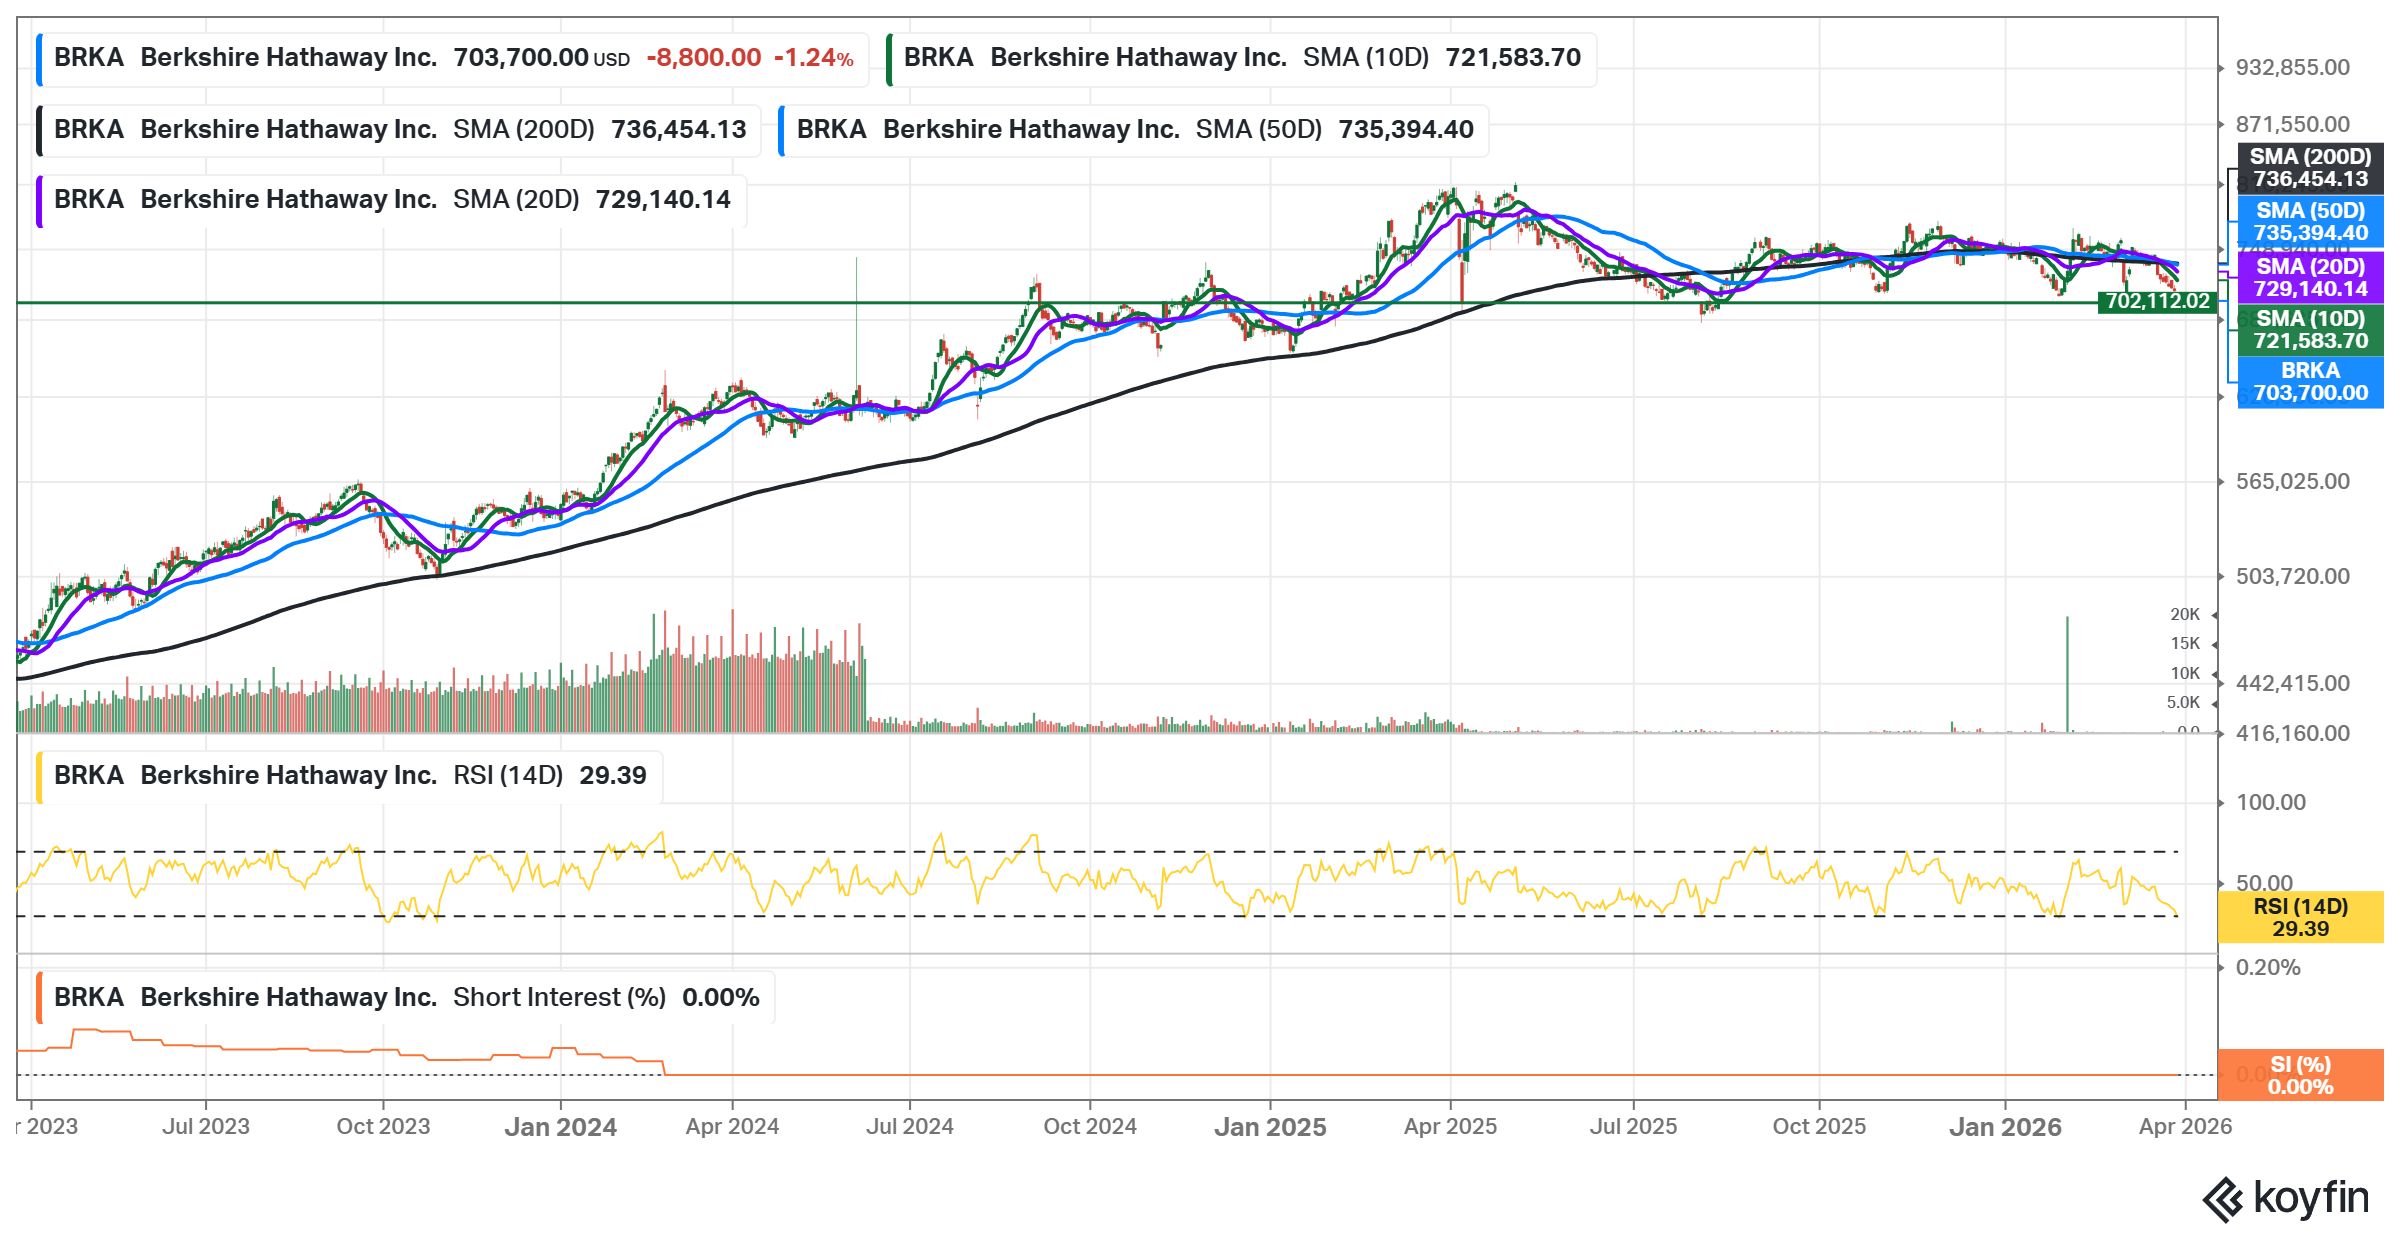Open the SMA (20D) 729,140.14 legend
The height and width of the screenshot is (1240, 2400).
392,200
